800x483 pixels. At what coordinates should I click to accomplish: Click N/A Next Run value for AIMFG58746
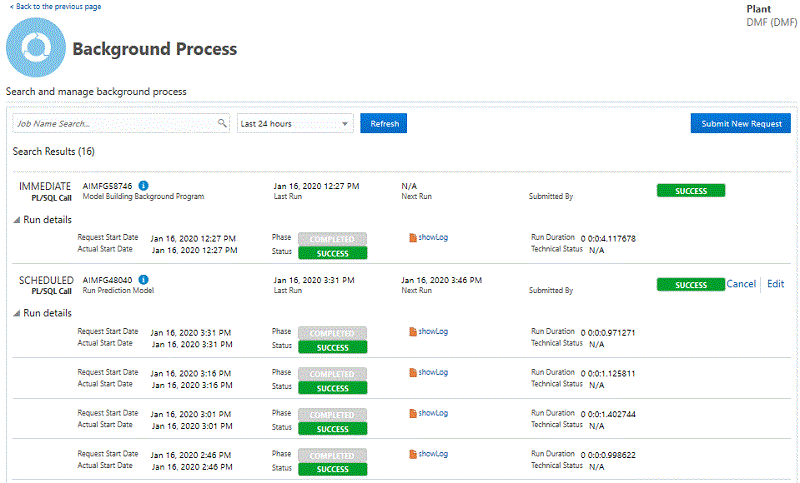409,186
